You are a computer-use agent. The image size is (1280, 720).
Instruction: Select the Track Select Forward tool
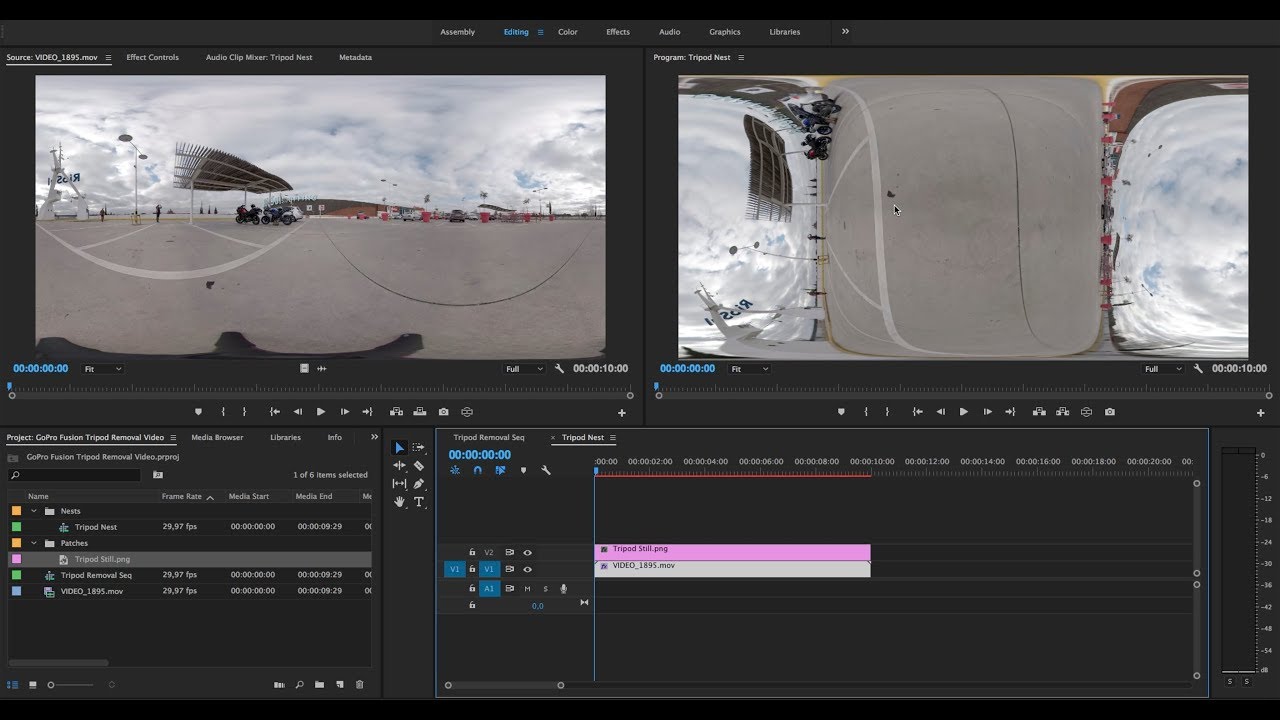(419, 447)
